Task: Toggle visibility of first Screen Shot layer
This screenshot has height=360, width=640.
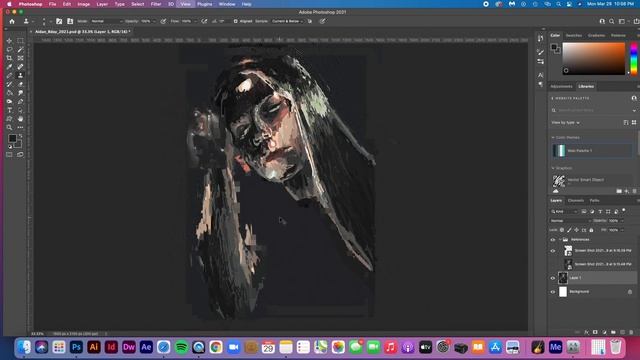Action: coord(553,251)
